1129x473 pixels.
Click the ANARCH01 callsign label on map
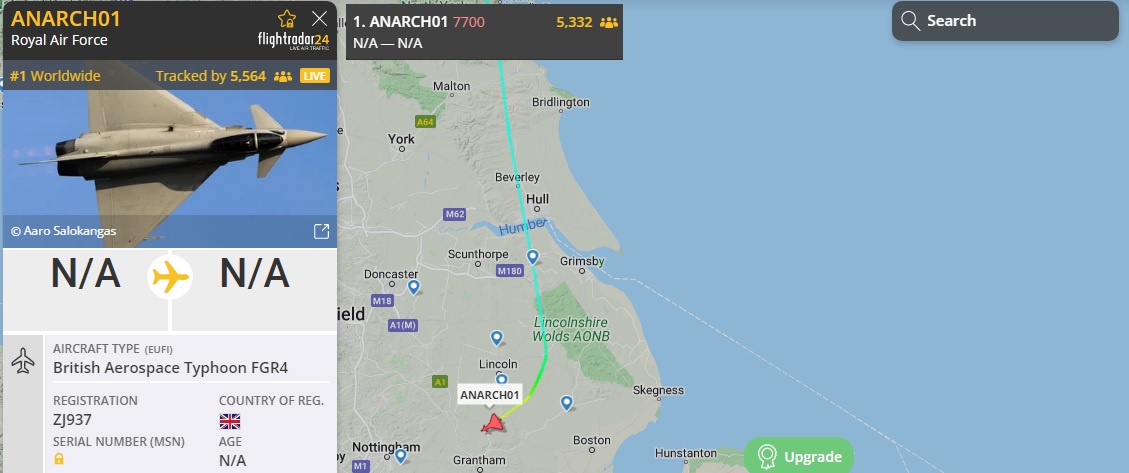pyautogui.click(x=490, y=395)
